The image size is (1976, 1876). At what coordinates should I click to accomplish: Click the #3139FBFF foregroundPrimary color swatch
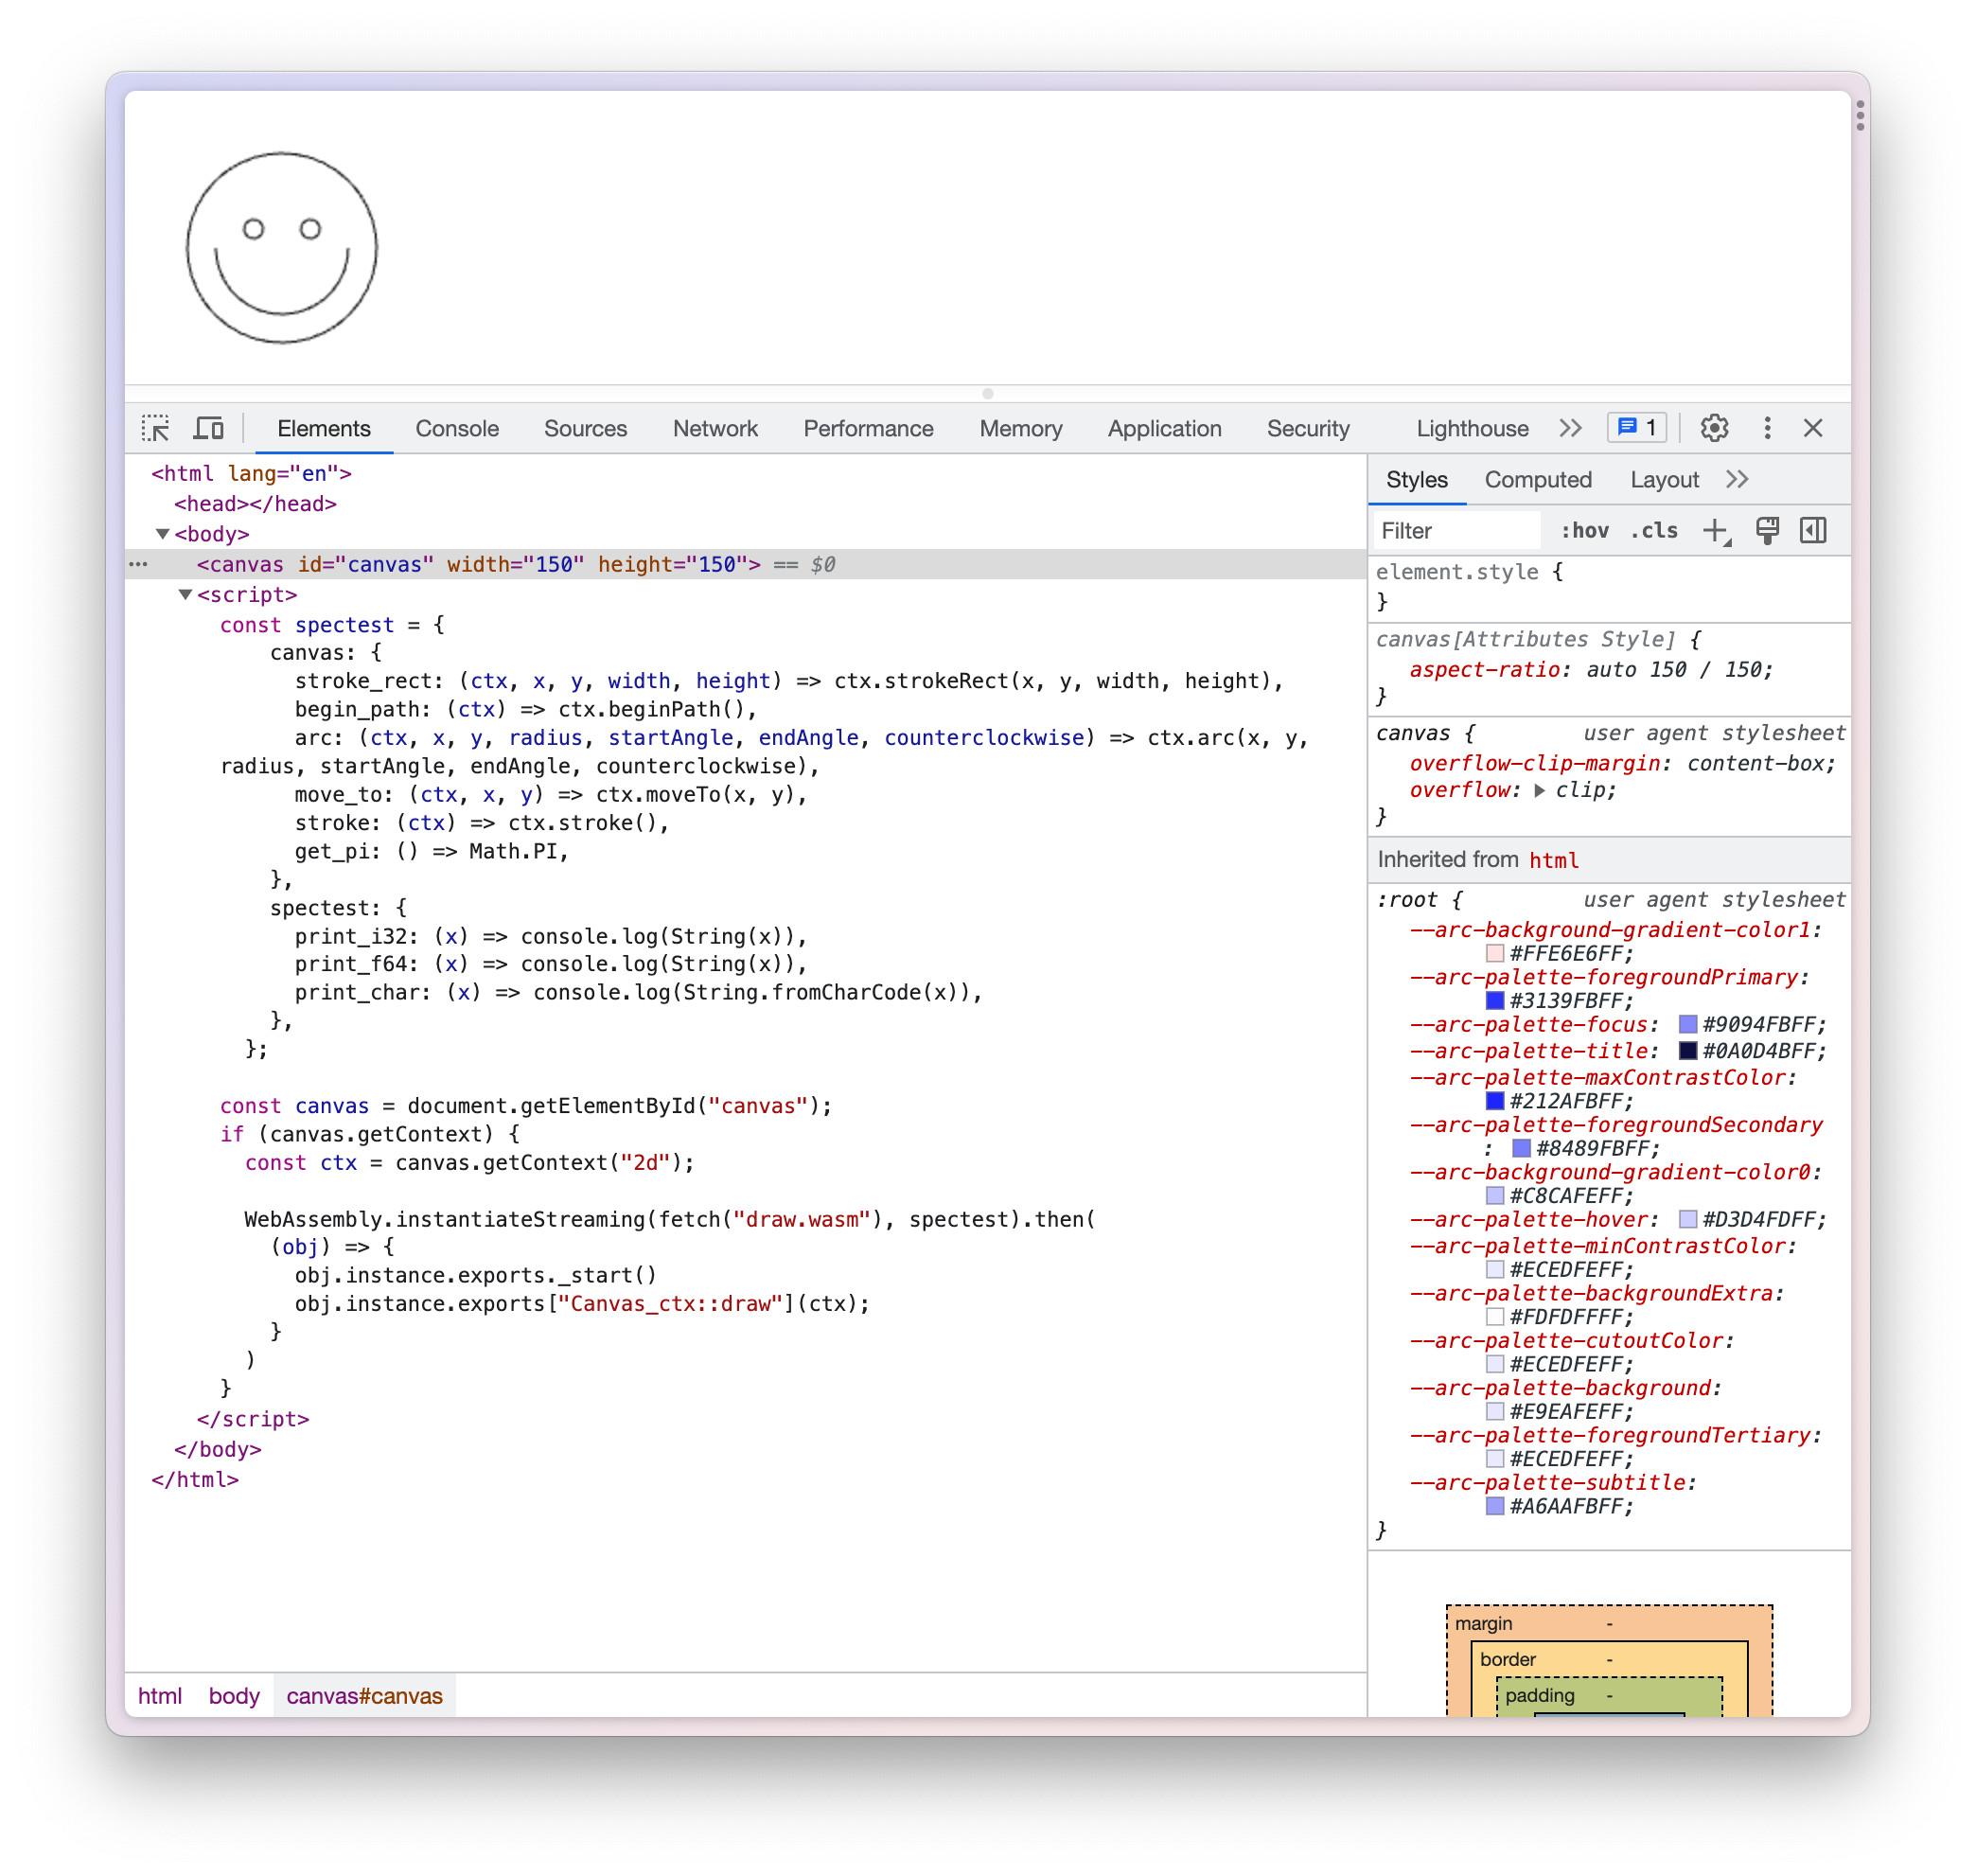click(1495, 1000)
